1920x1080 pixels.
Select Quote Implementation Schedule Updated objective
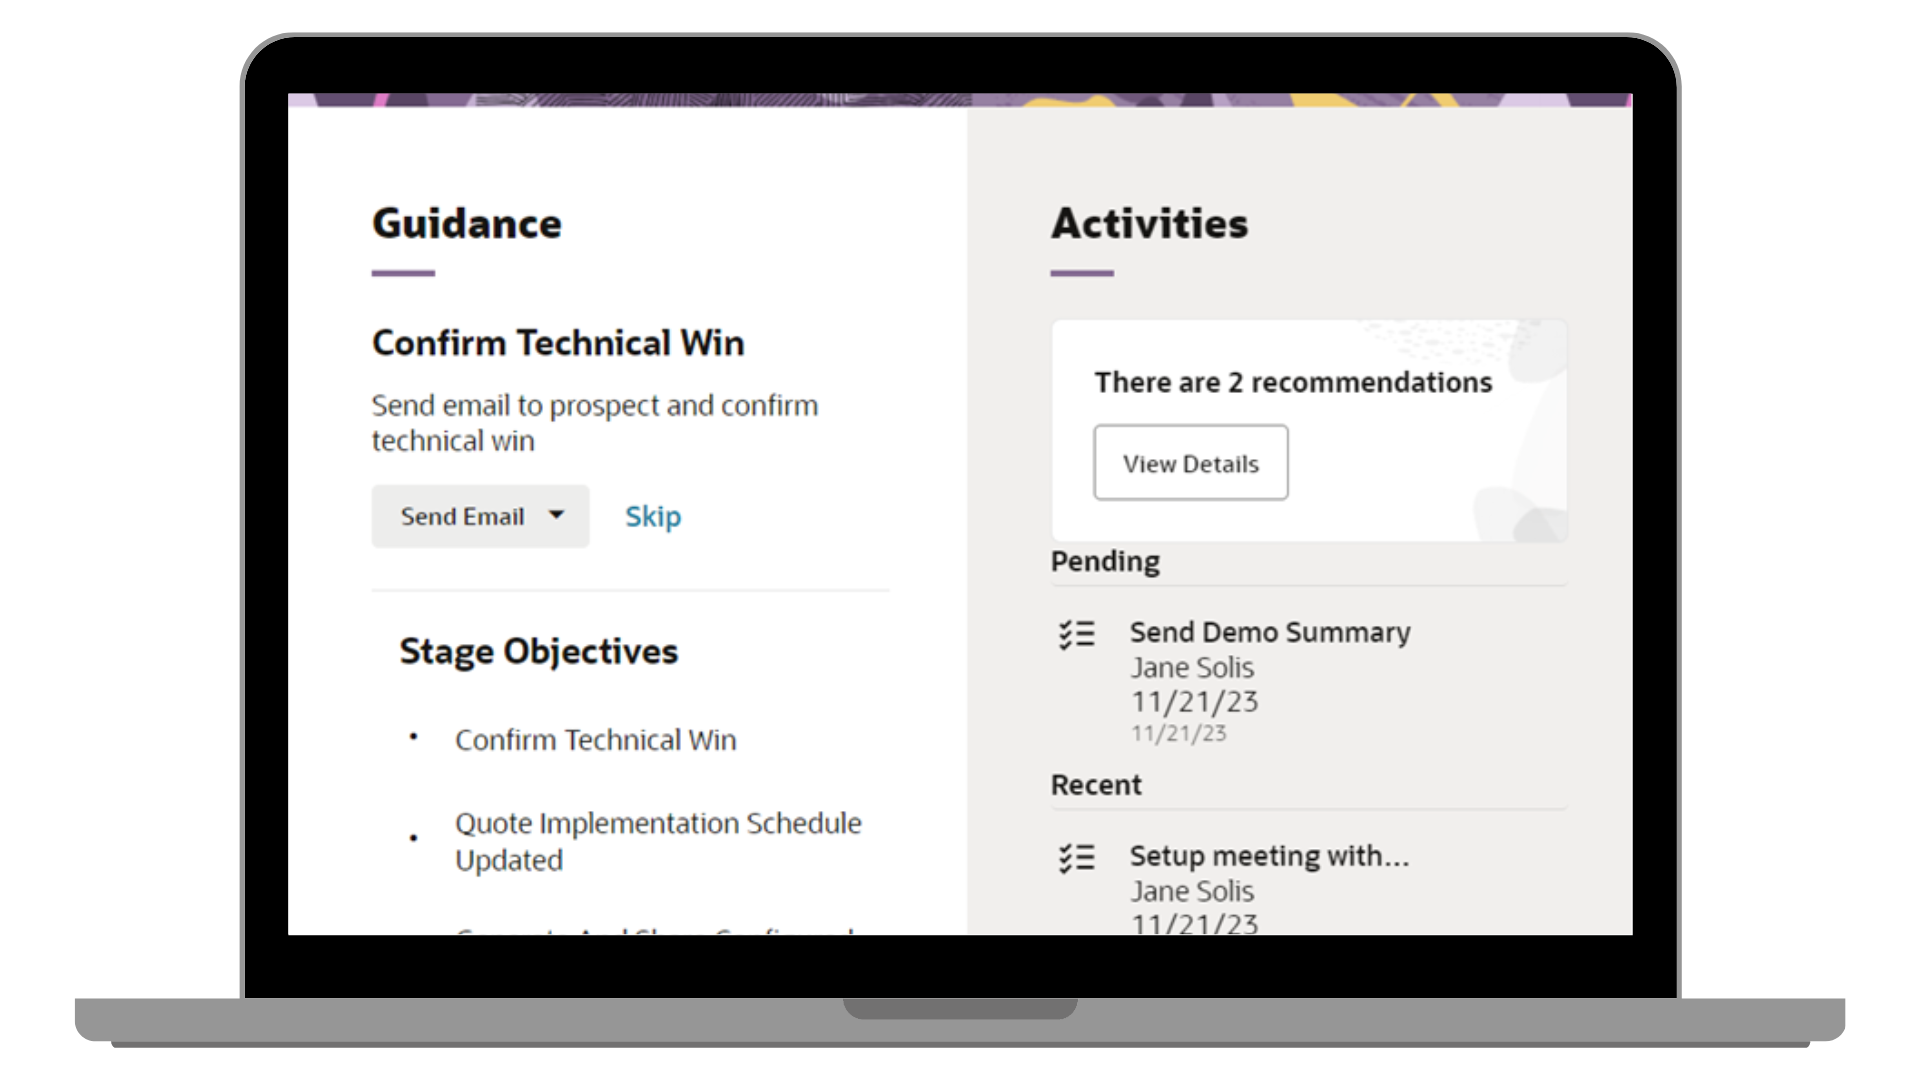[x=657, y=841]
